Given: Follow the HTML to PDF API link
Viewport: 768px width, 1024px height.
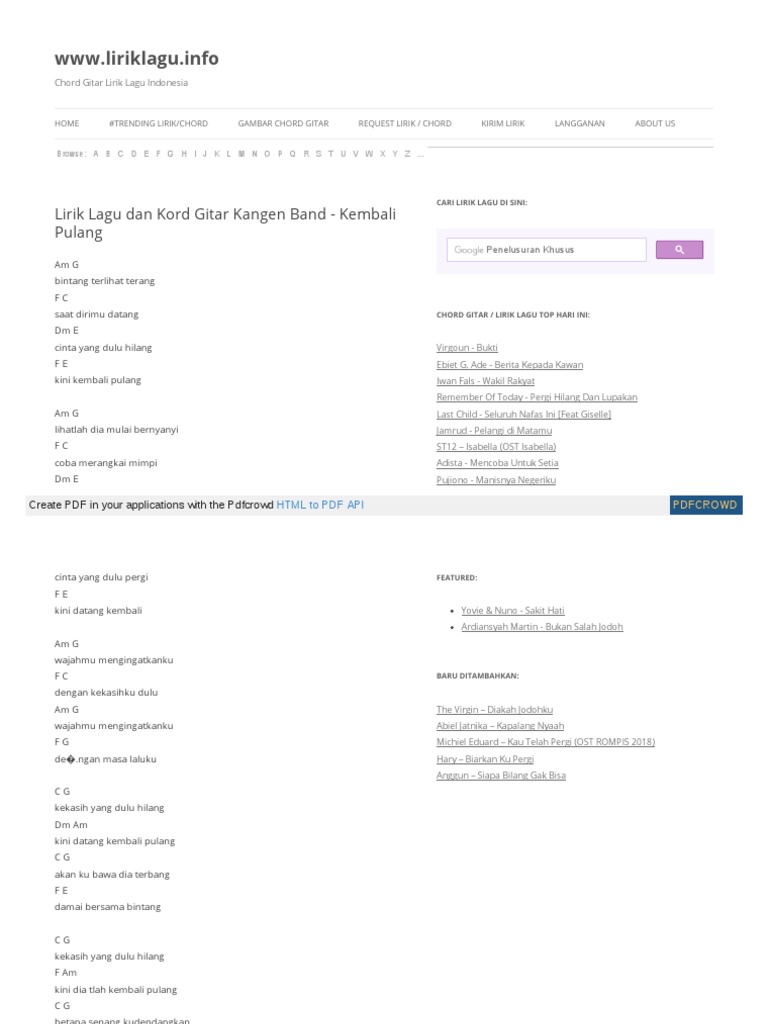Looking at the screenshot, I should pyautogui.click(x=320, y=505).
